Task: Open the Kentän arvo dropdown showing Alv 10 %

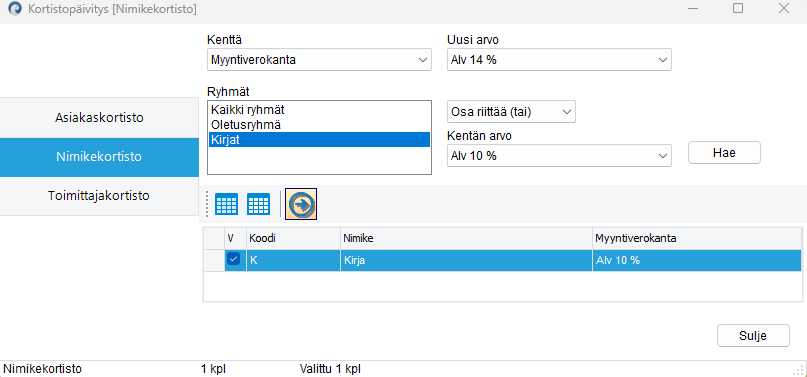Action: pyautogui.click(x=559, y=156)
